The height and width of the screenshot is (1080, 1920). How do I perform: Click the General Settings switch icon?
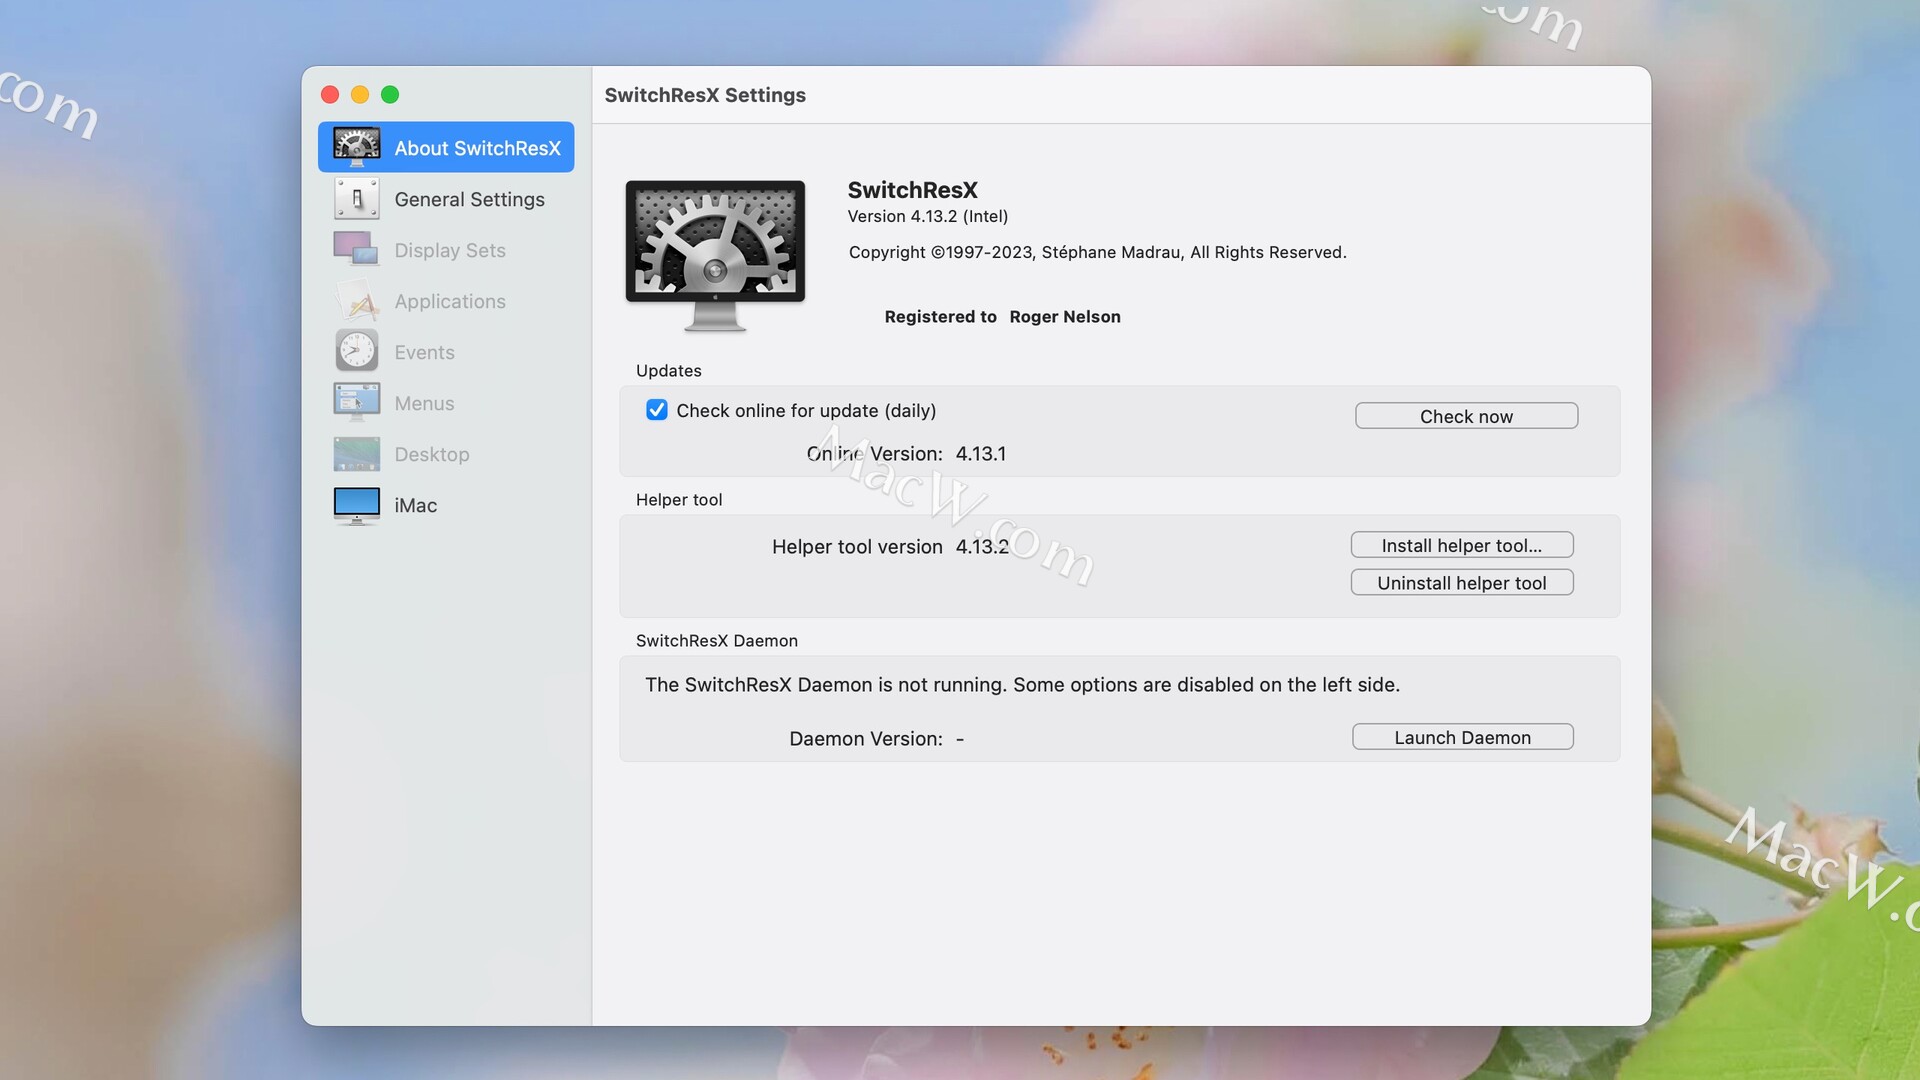point(356,199)
